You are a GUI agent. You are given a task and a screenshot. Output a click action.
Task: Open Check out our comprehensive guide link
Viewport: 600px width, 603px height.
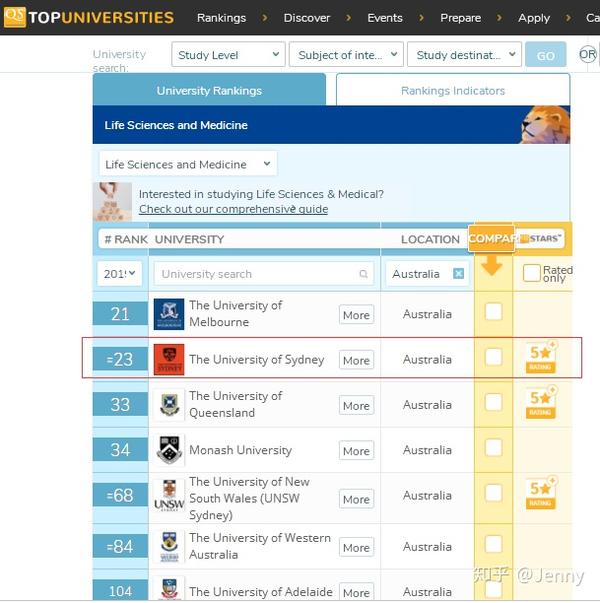[x=233, y=209]
